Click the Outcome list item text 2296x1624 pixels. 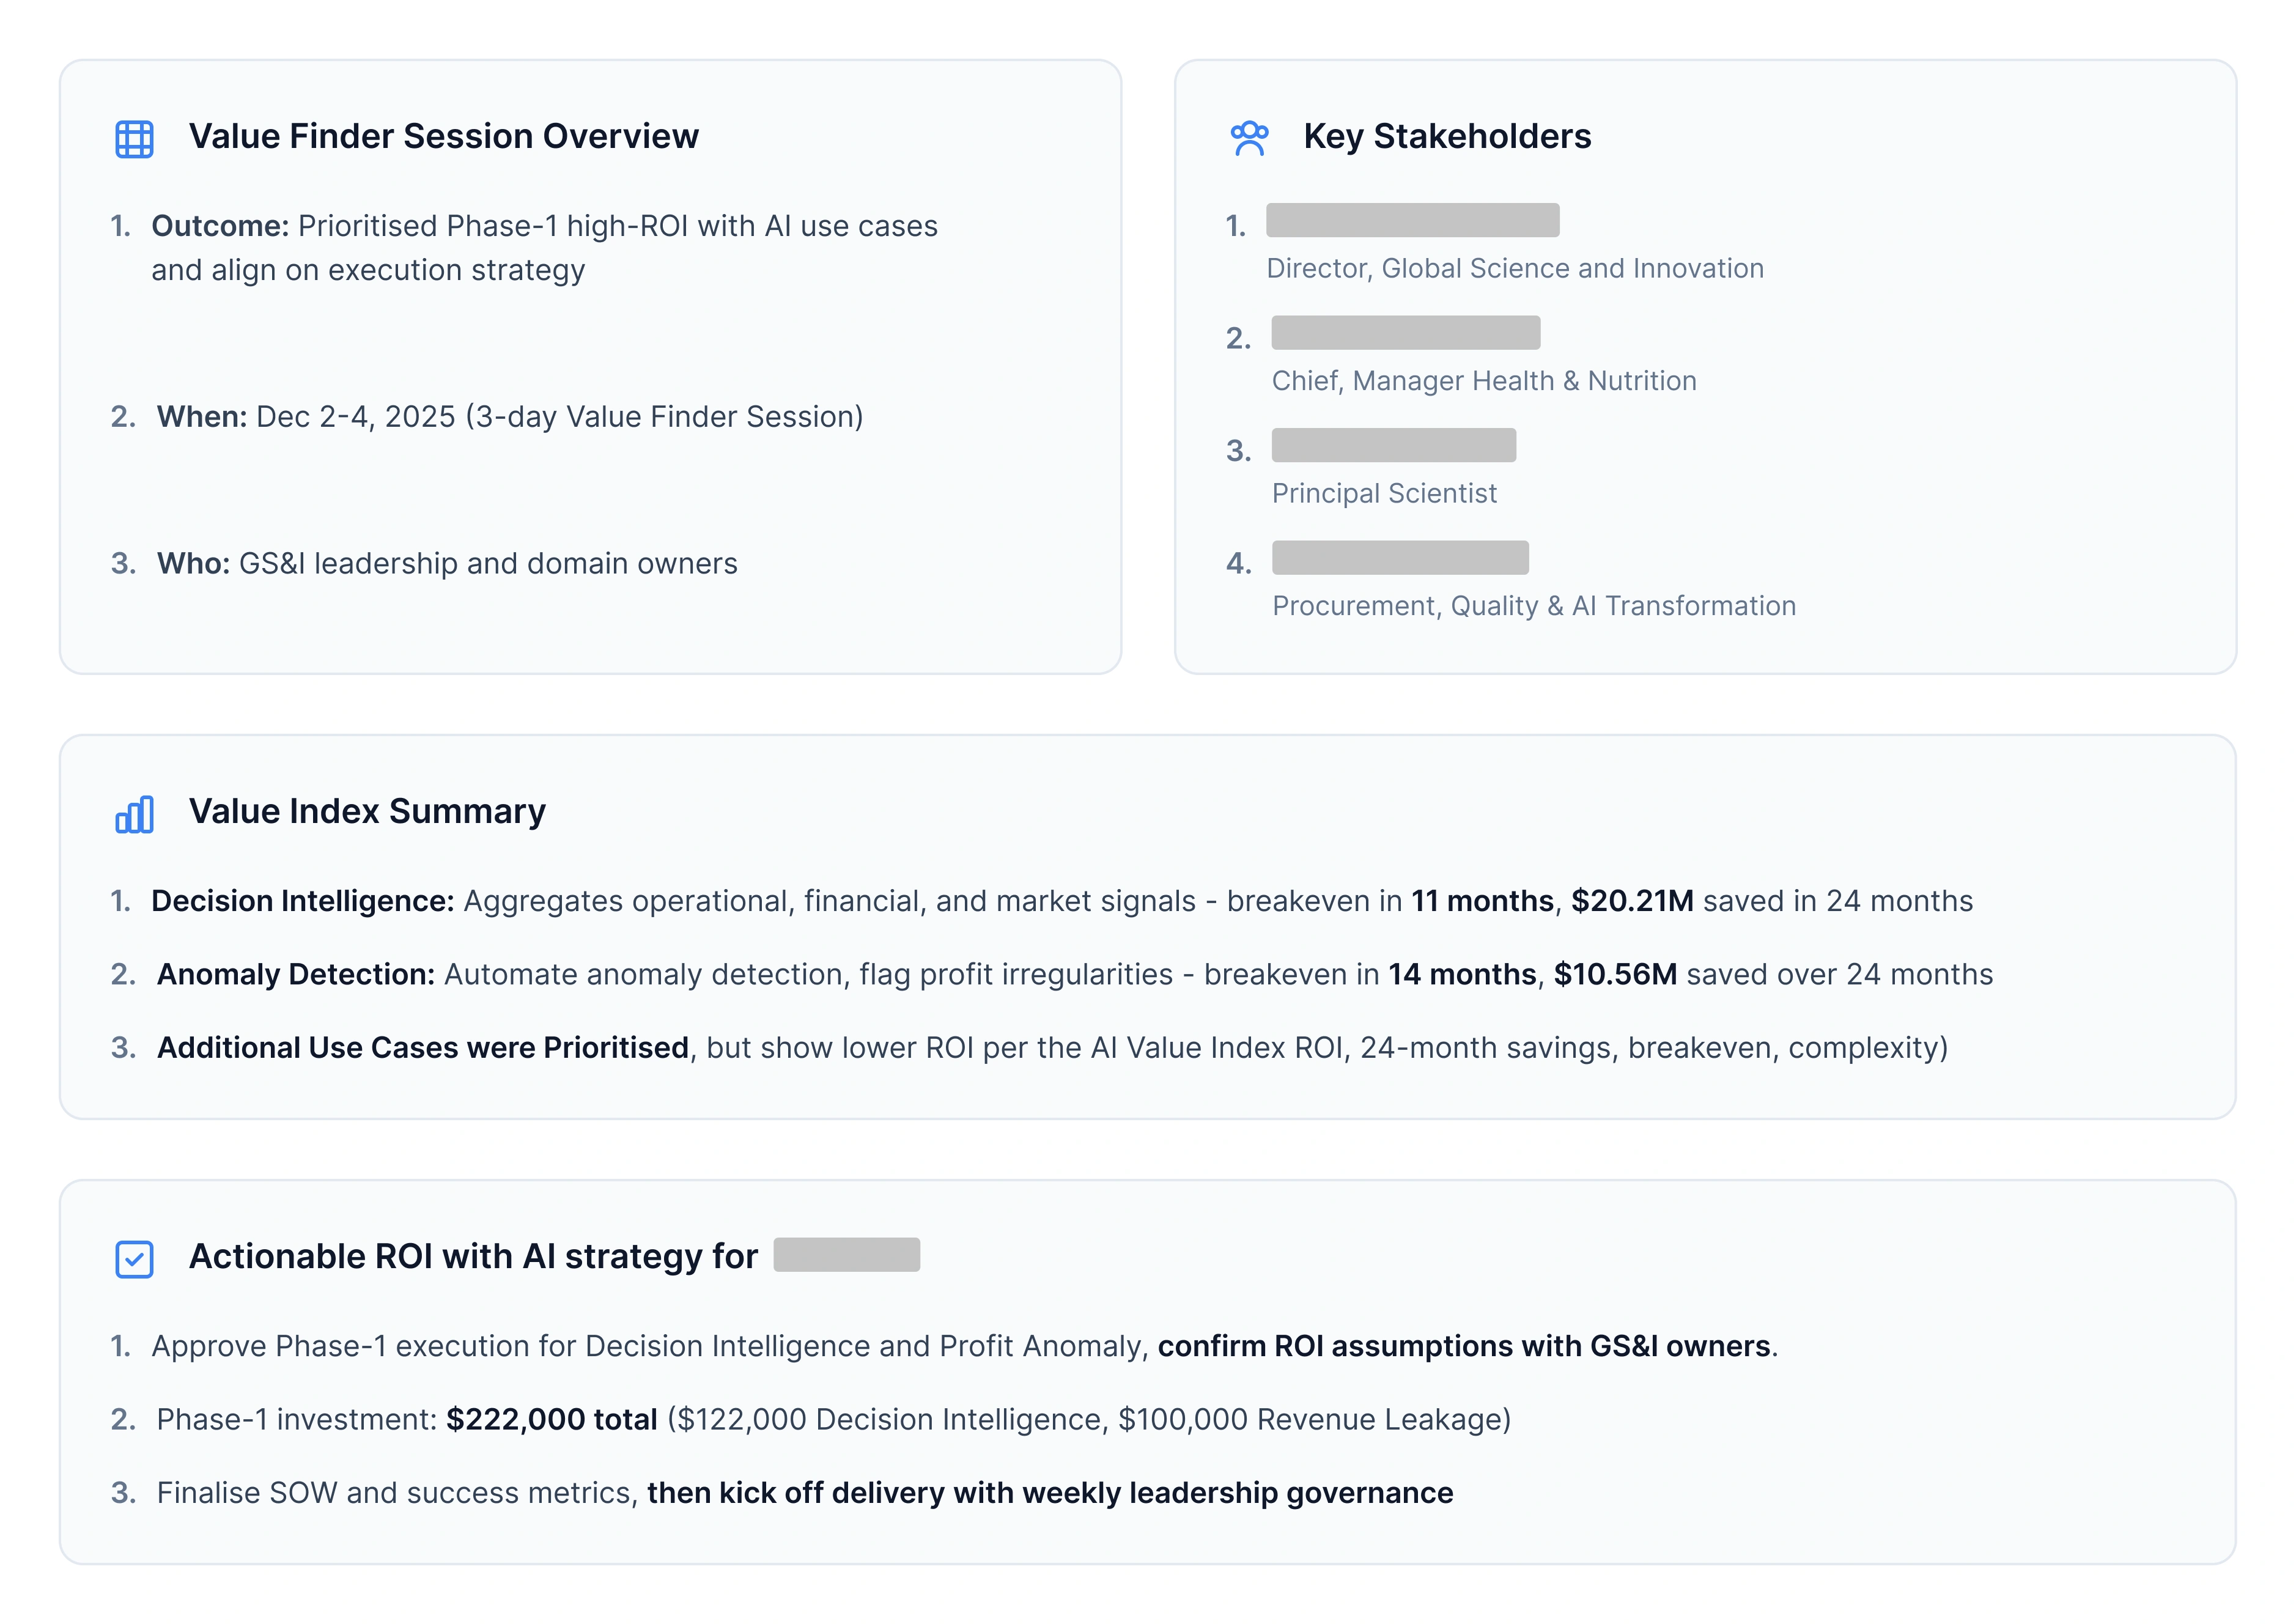[x=544, y=248]
